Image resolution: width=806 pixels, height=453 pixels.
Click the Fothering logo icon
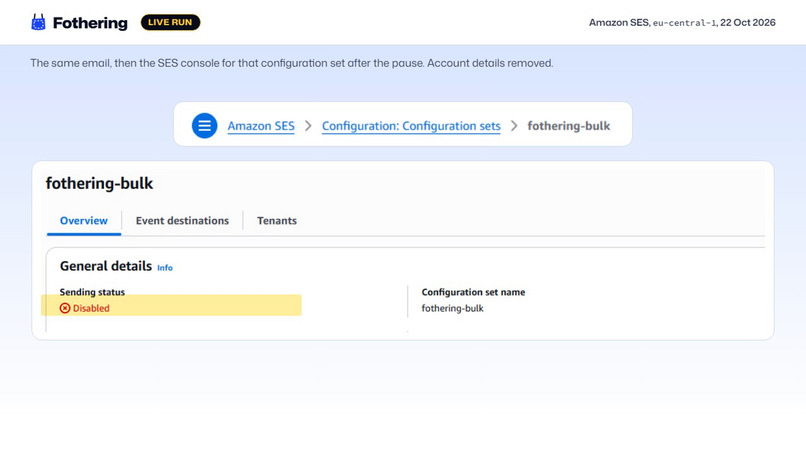(x=38, y=22)
